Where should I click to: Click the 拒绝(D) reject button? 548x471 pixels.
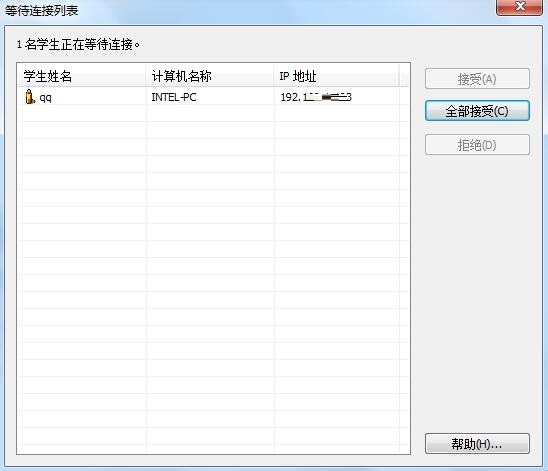click(x=477, y=145)
